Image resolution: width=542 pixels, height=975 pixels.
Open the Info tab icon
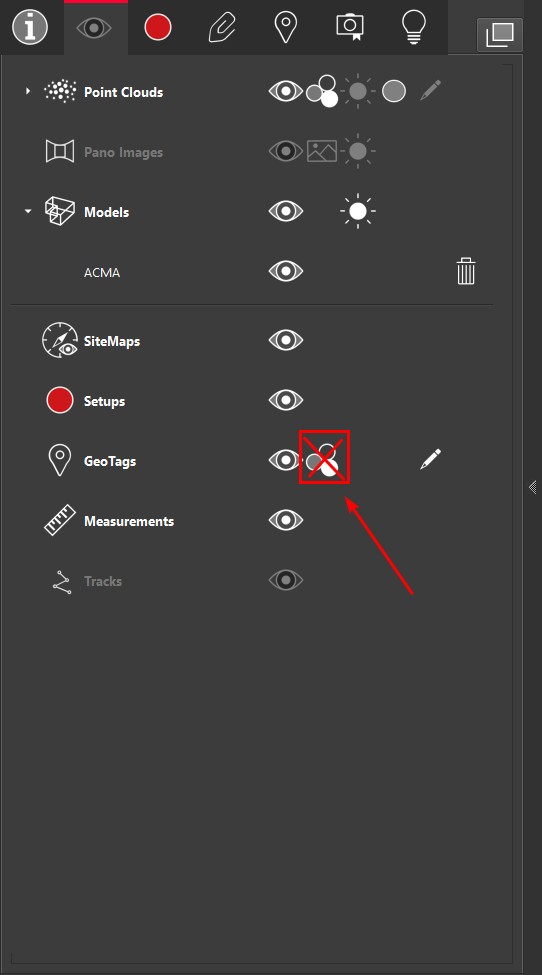pos(30,29)
